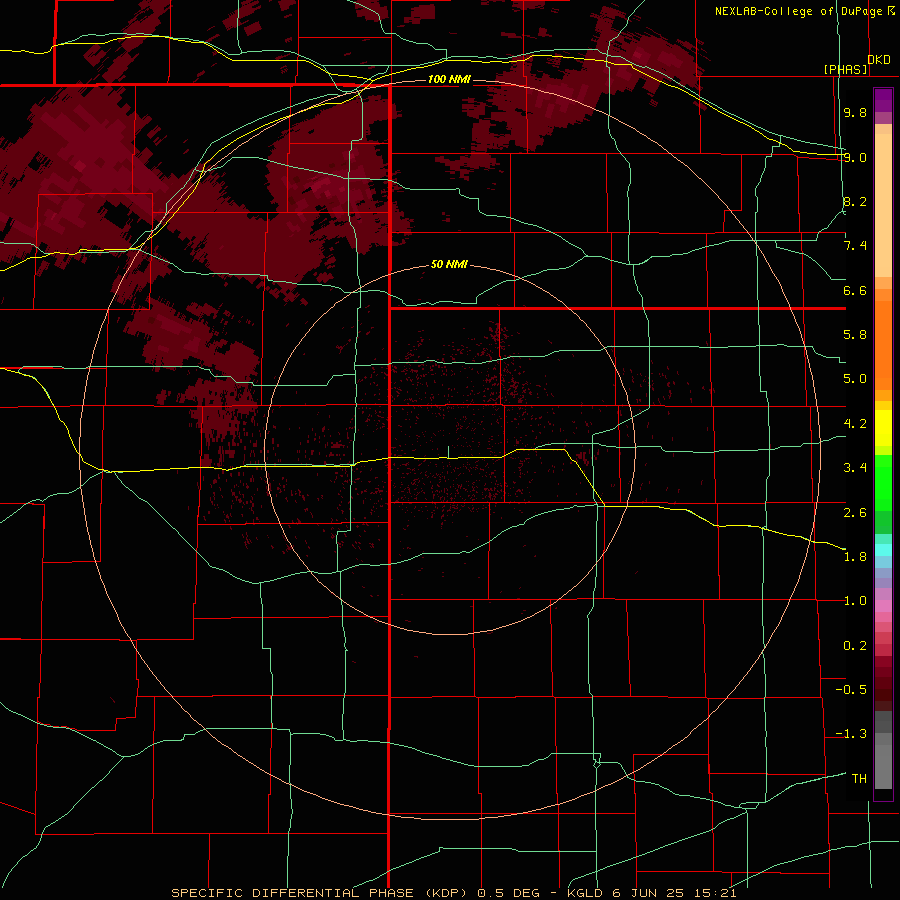Select the 8.2 scale label

tap(855, 201)
